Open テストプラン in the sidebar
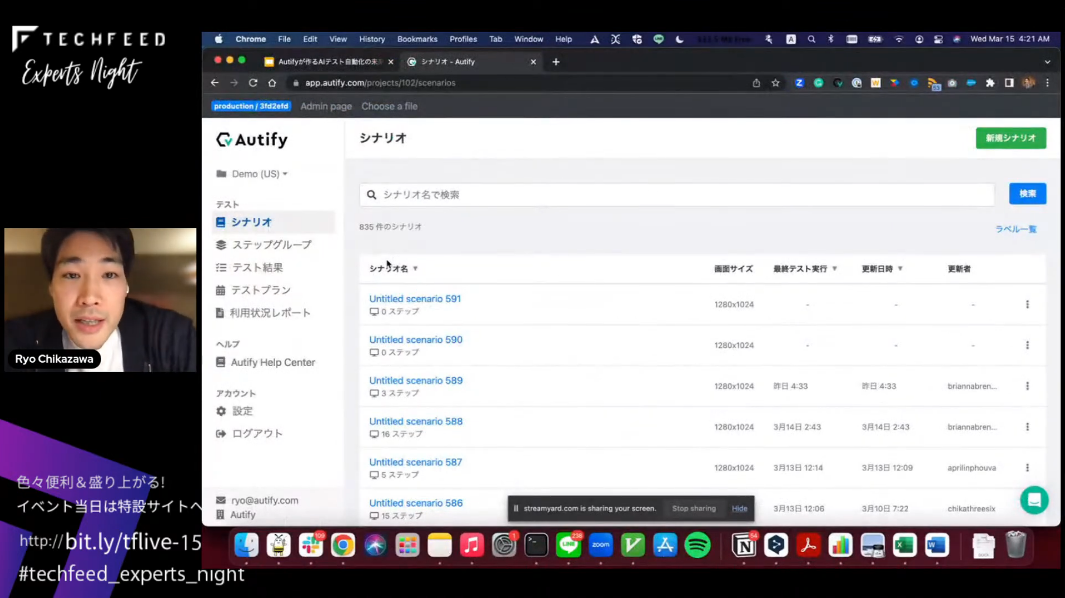Screen dimensions: 1065x598 pos(253,290)
